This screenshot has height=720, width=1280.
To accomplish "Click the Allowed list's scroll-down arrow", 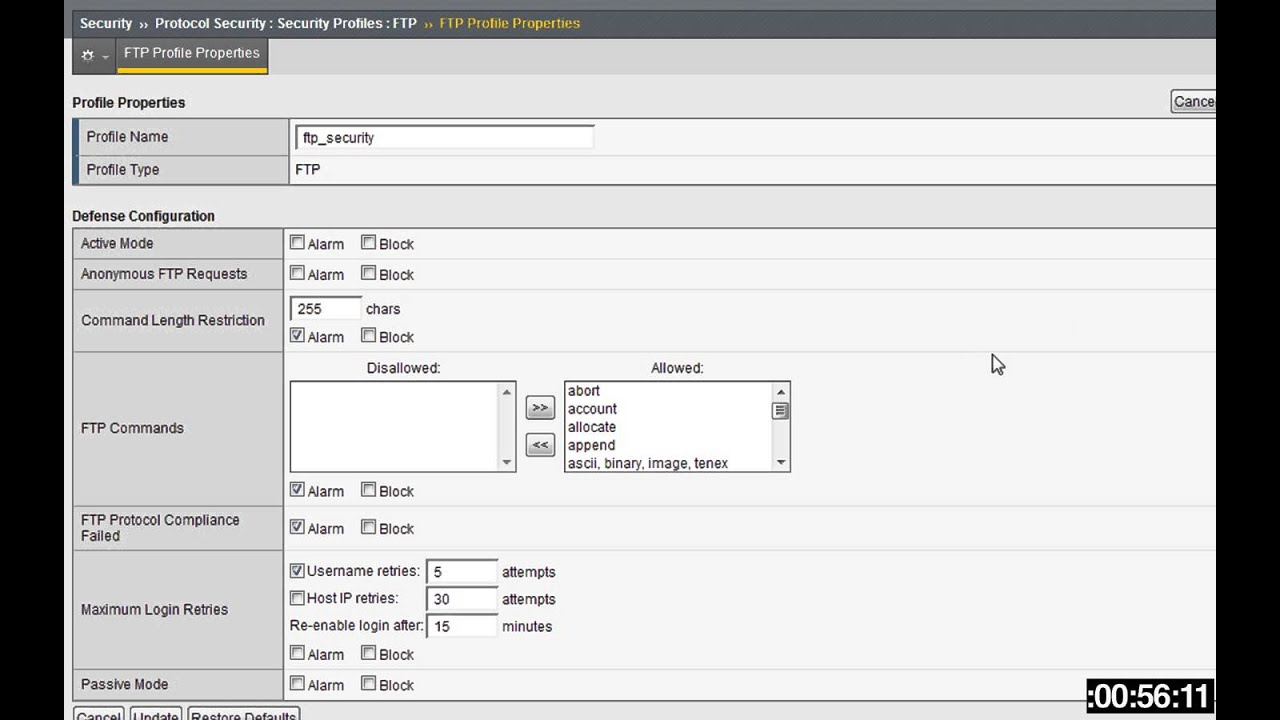I will (781, 461).
